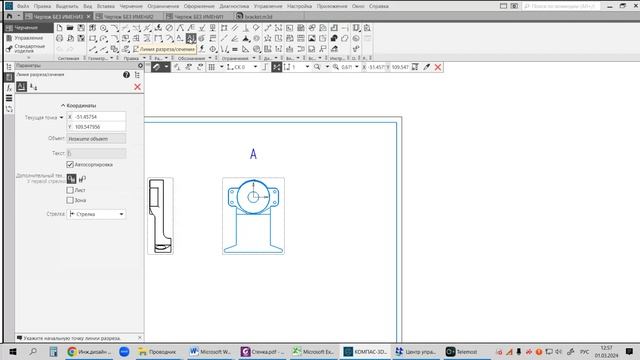Screen dimensions: 640x360
Task: Select the second section-line mode icon
Action: tap(33, 87)
